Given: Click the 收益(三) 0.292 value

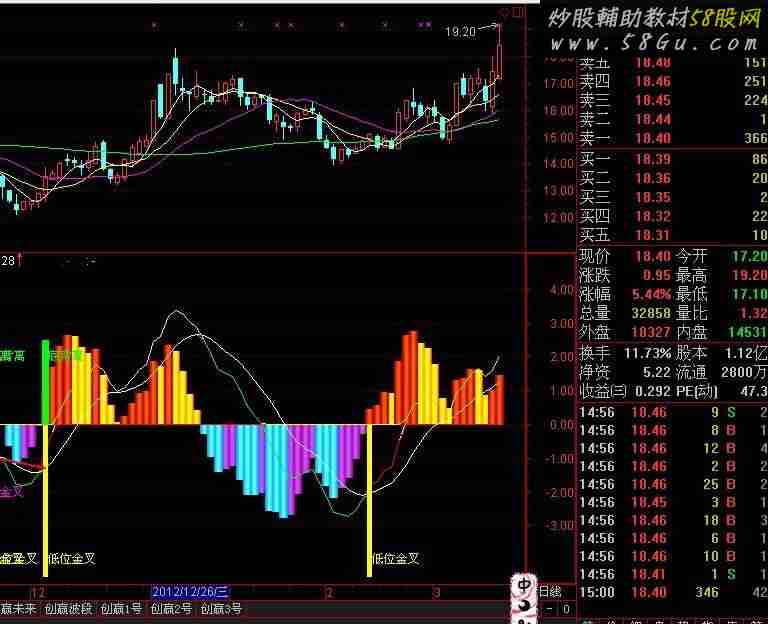Looking at the screenshot, I should [x=652, y=391].
